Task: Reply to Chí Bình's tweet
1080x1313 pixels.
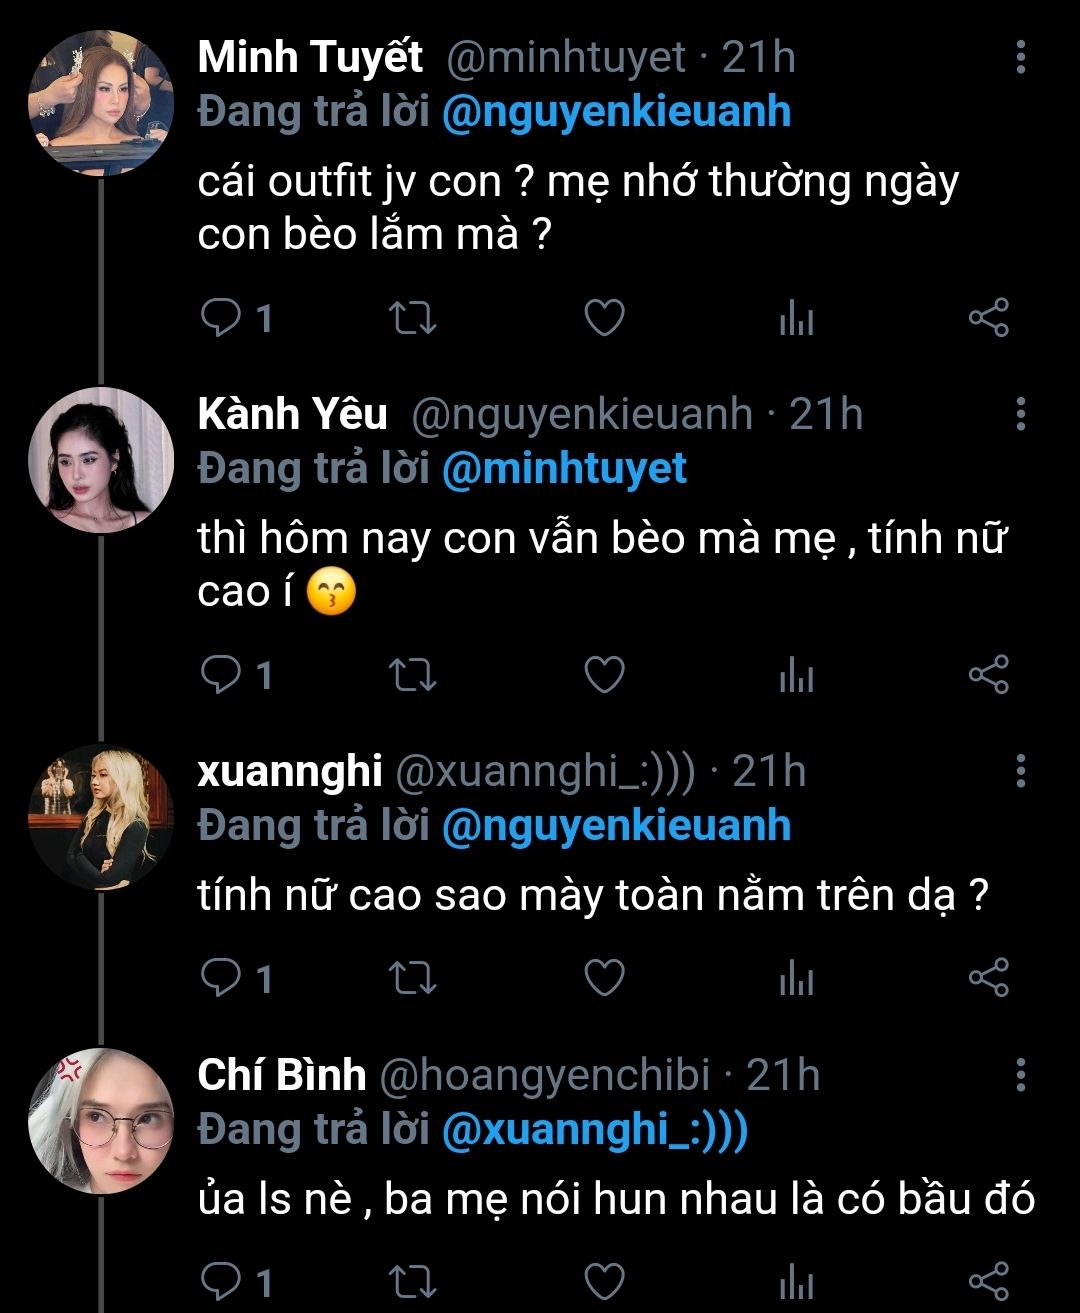Action: 221,1281
